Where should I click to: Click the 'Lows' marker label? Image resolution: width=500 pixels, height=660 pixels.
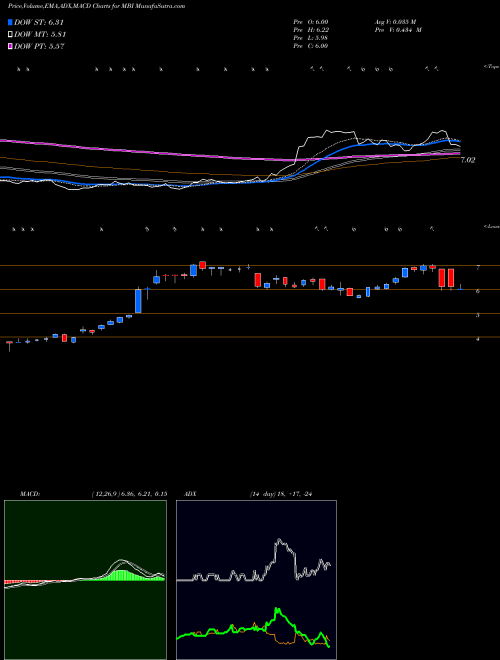(492, 226)
